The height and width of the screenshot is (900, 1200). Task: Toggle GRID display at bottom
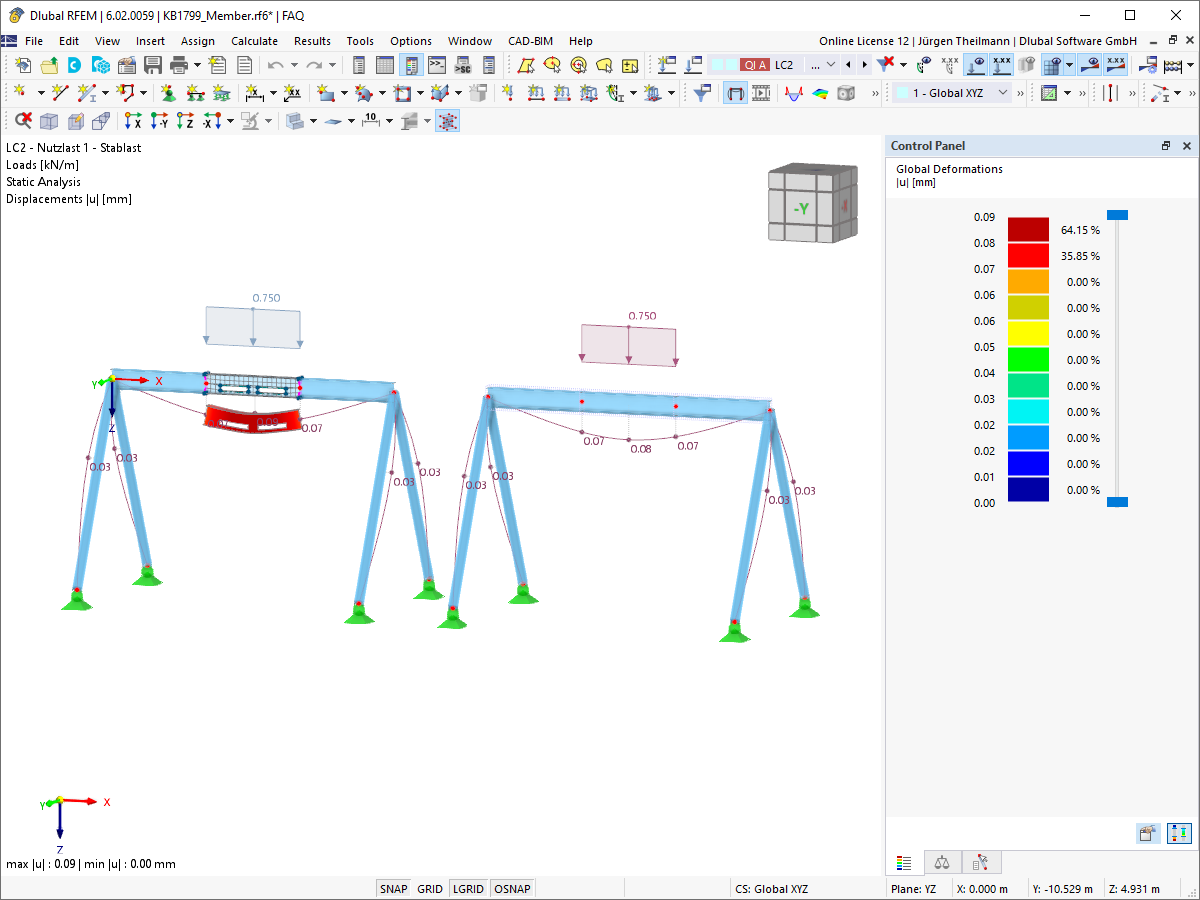(x=430, y=888)
